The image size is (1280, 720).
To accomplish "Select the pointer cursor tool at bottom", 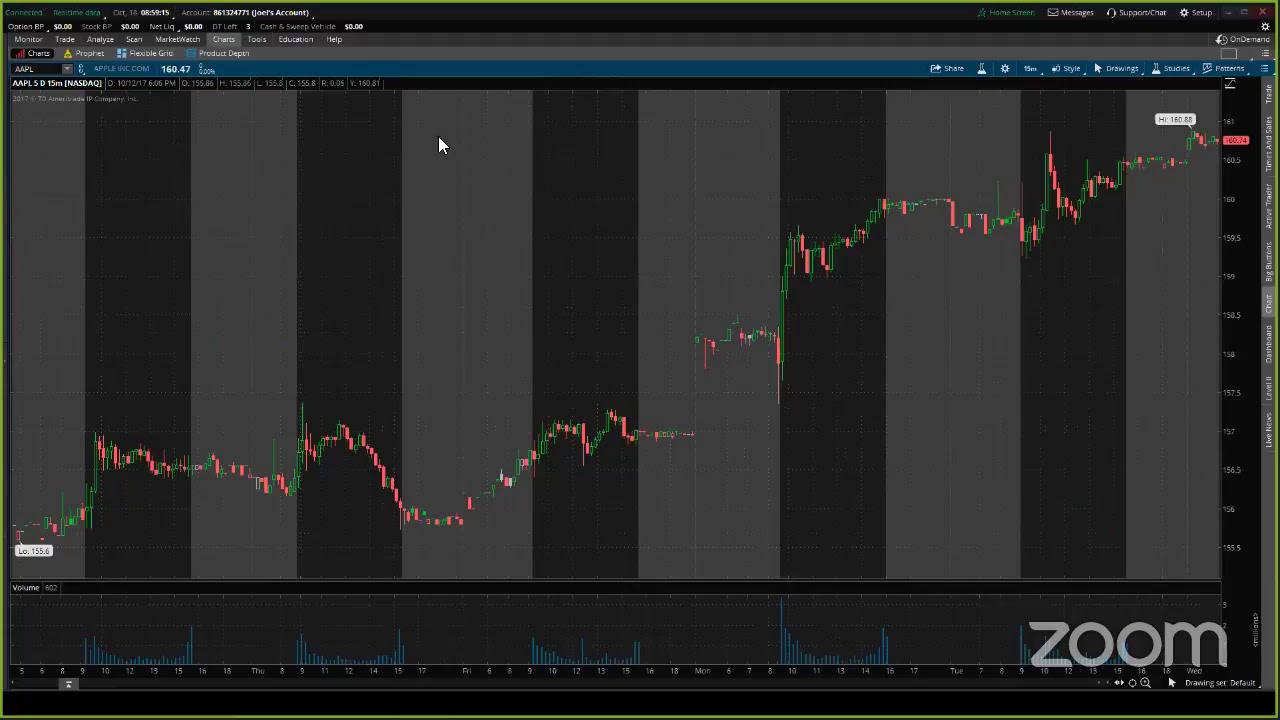I will [x=1172, y=683].
